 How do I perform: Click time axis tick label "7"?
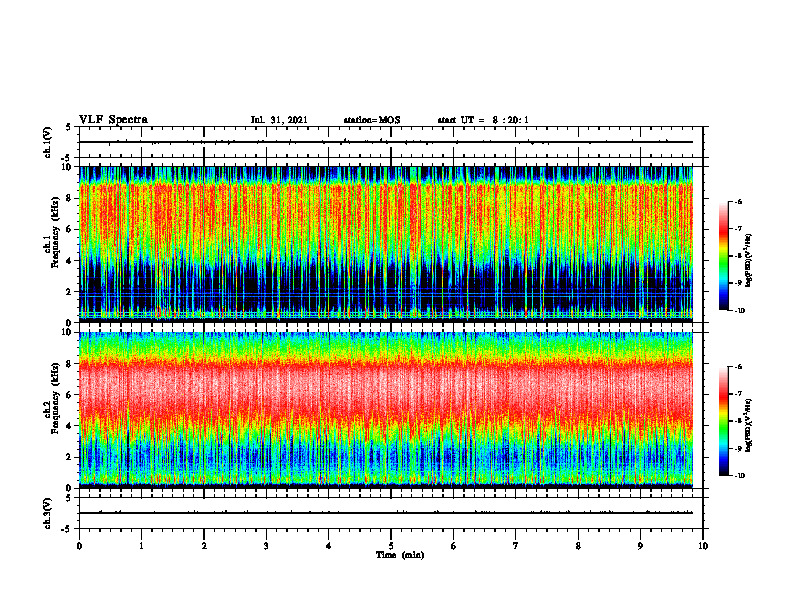coord(516,546)
